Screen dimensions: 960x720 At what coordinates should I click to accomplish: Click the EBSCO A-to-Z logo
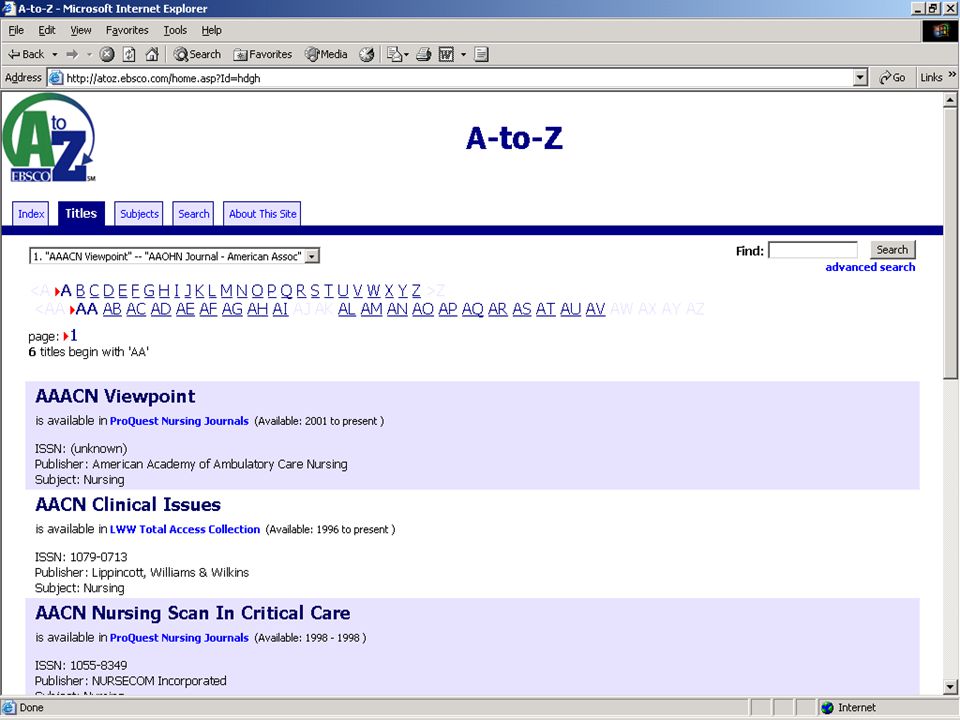pyautogui.click(x=49, y=138)
